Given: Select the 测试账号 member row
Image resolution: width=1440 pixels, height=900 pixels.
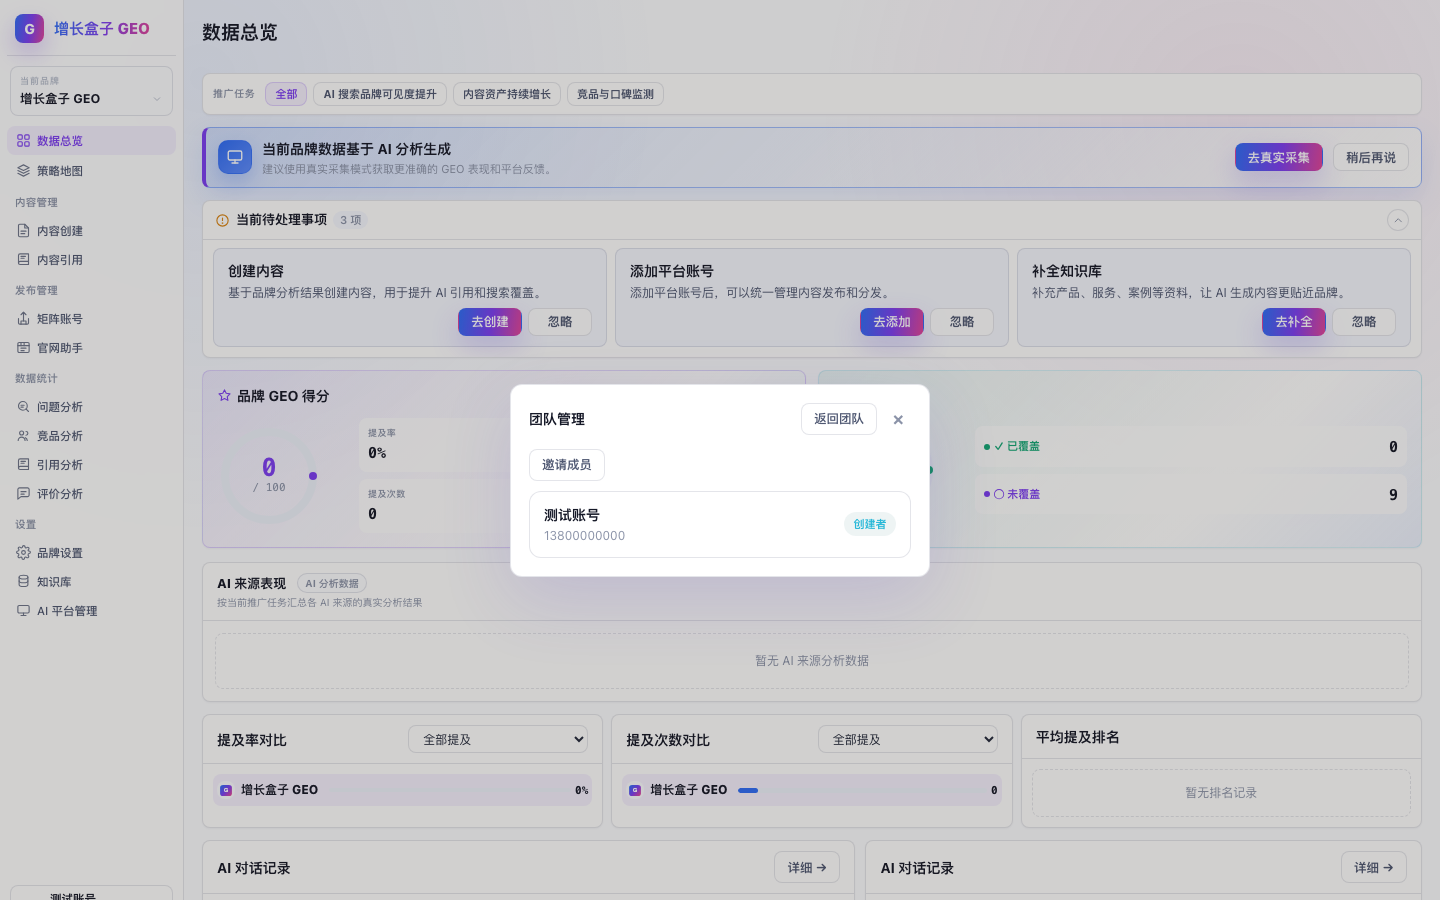Looking at the screenshot, I should point(720,524).
